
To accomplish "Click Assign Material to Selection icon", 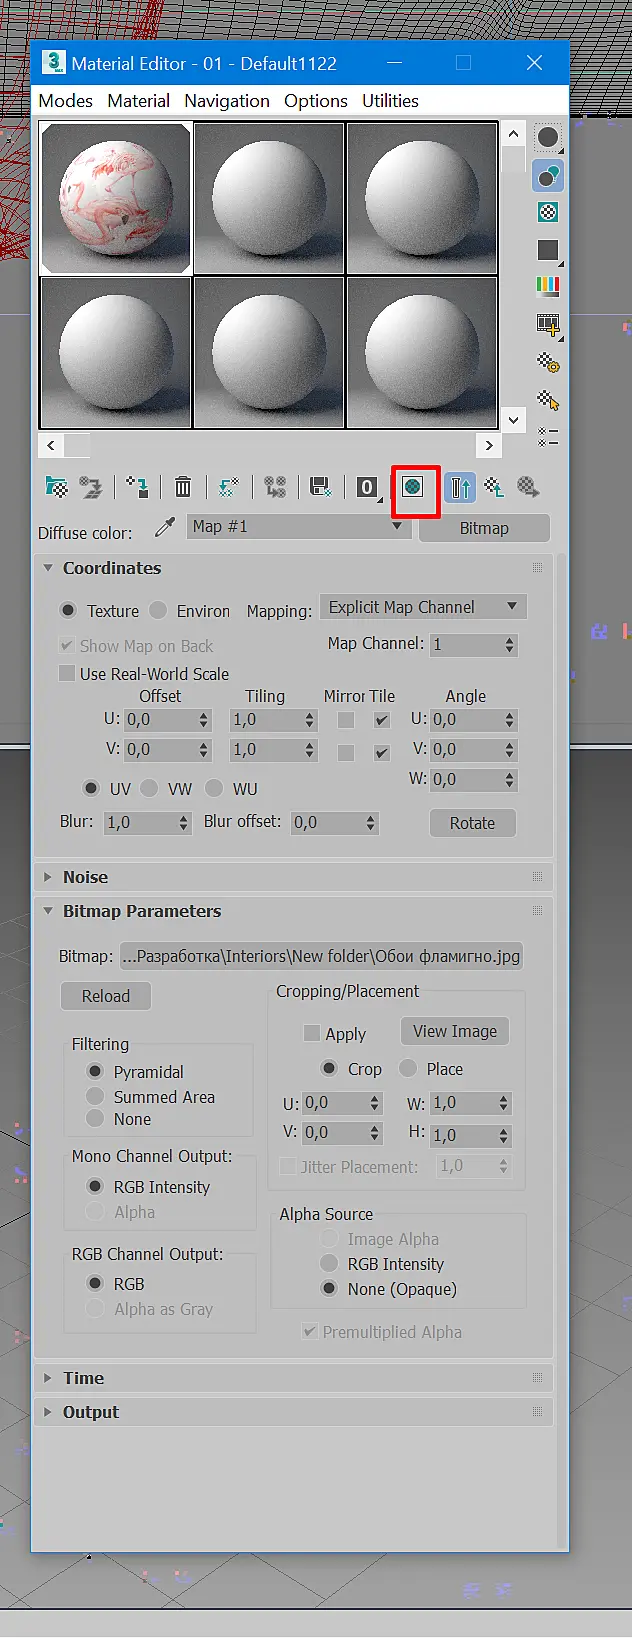I will [x=138, y=487].
